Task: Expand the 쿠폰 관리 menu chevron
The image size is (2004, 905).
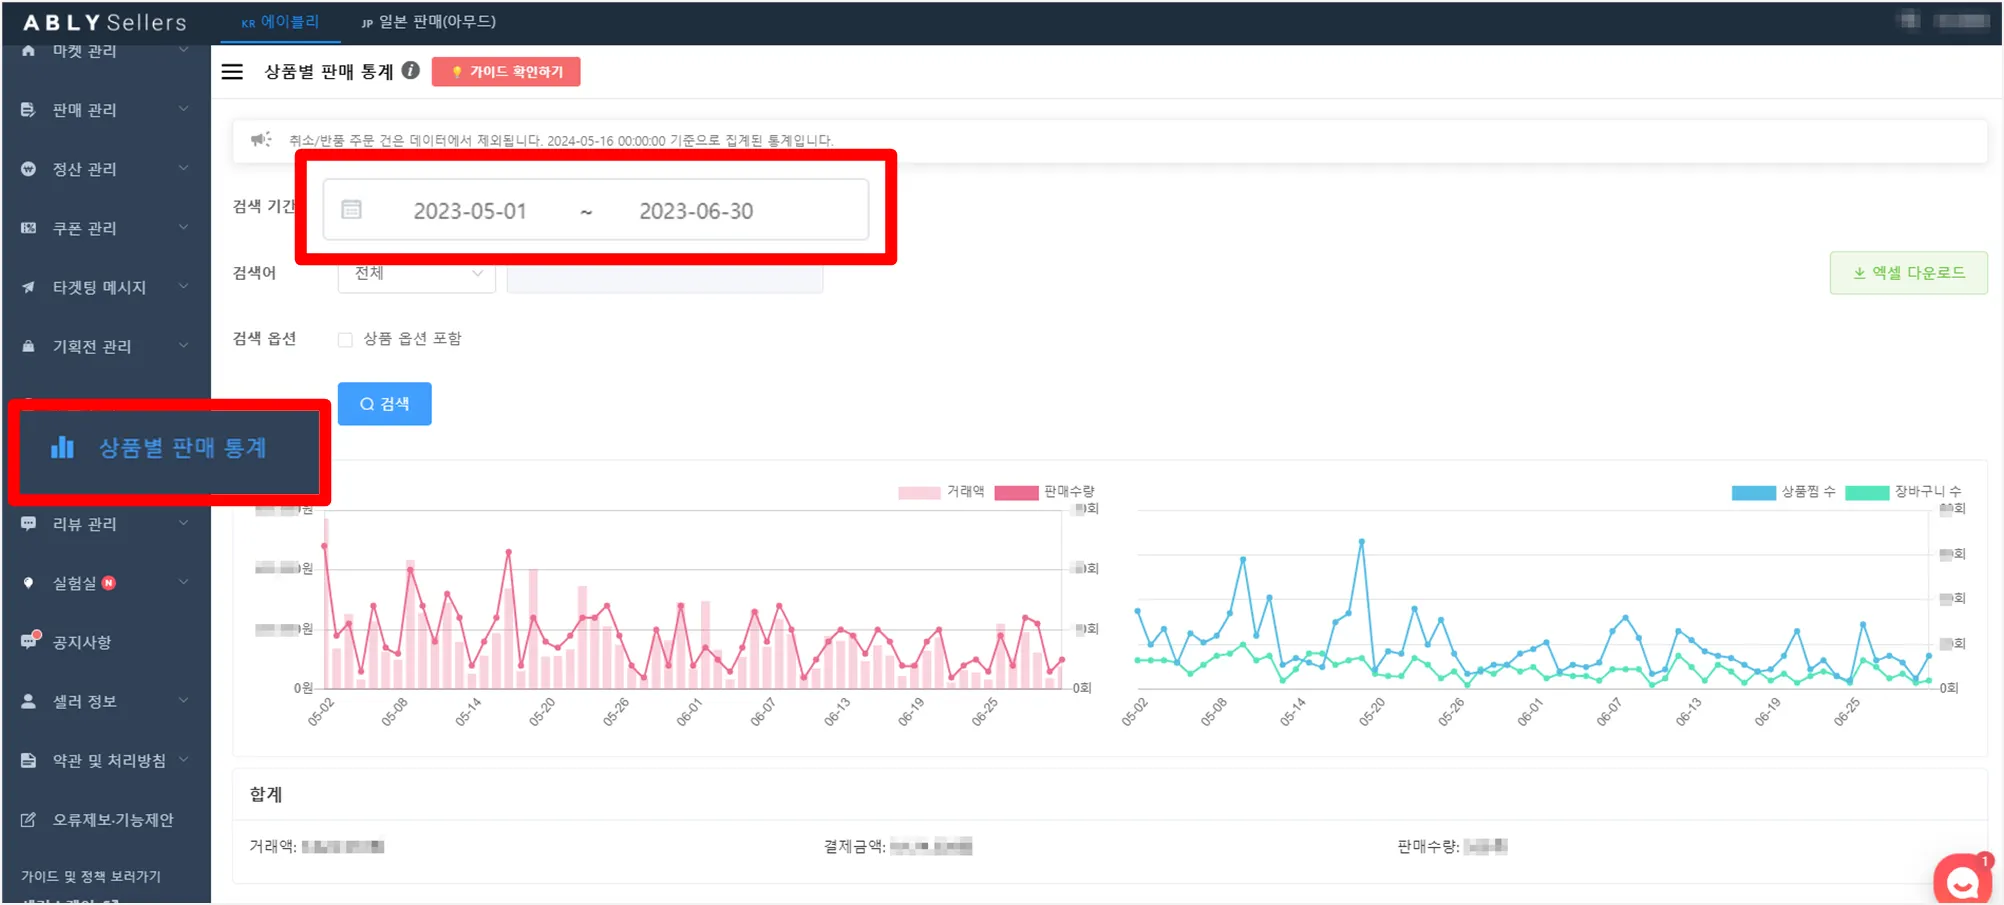Action: [183, 227]
